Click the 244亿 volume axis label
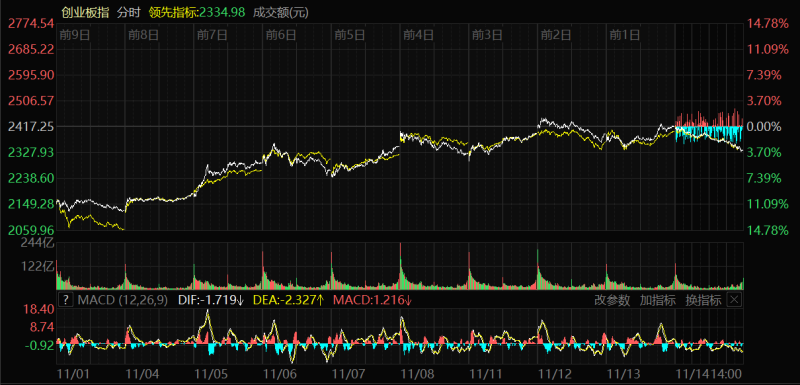Image resolution: width=800 pixels, height=385 pixels. tap(37, 243)
